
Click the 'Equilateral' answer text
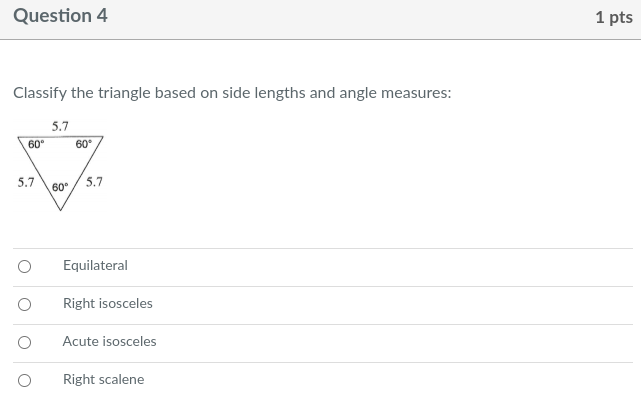(x=95, y=266)
